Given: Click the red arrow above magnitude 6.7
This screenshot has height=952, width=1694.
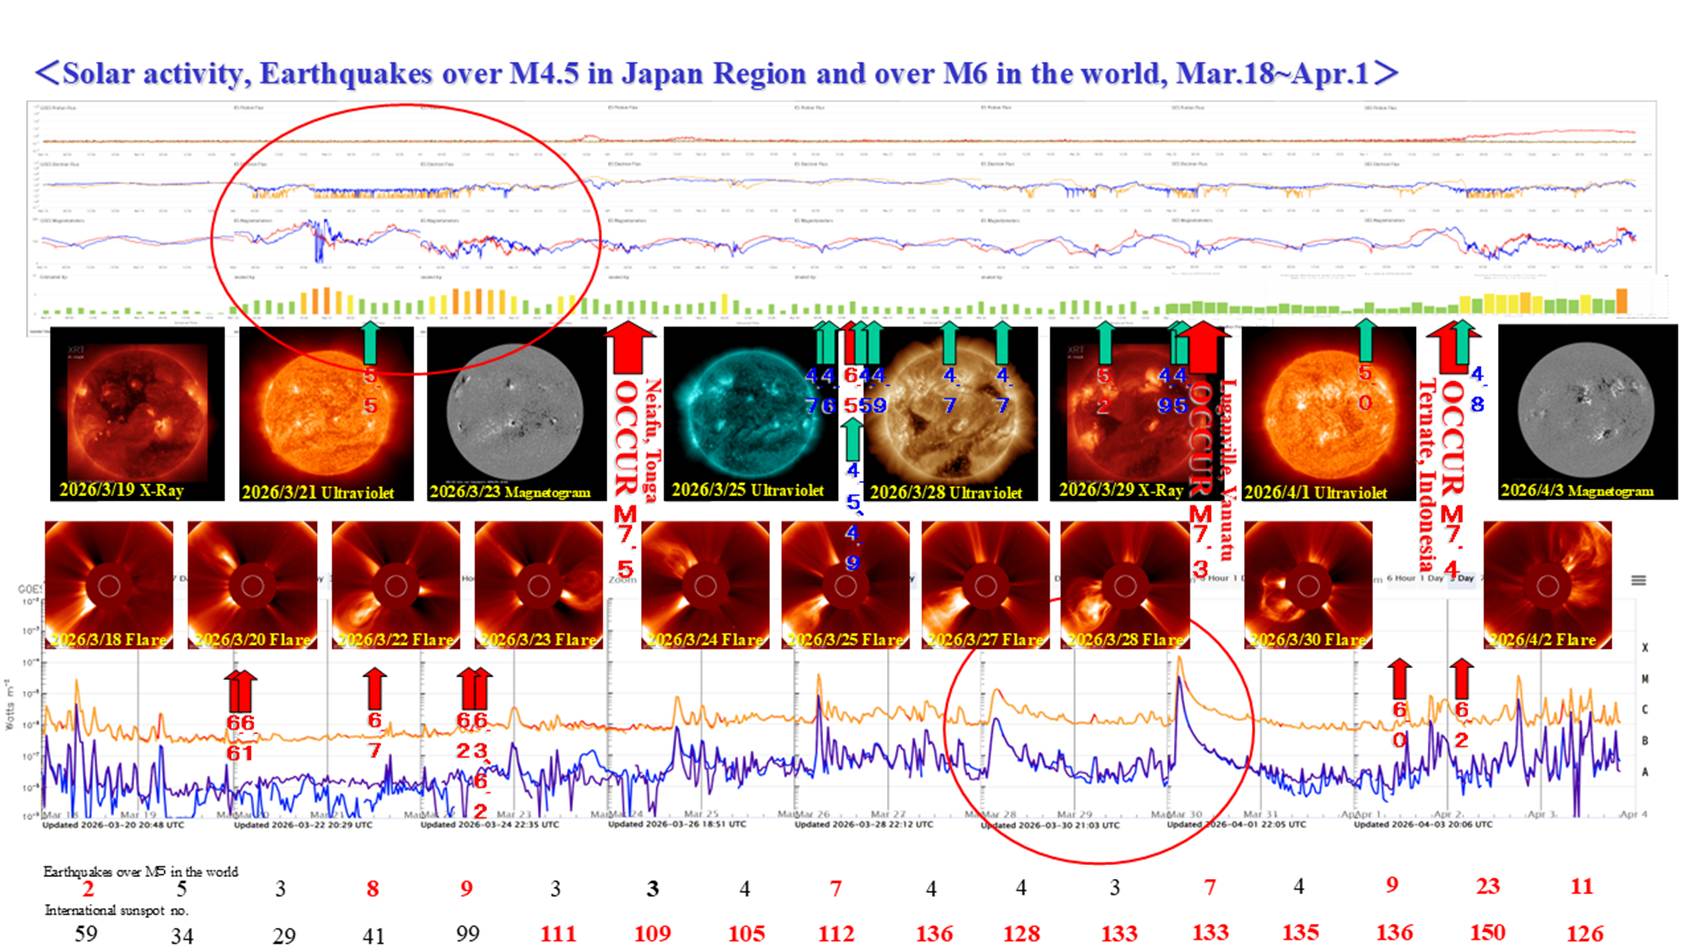Looking at the screenshot, I should (375, 688).
